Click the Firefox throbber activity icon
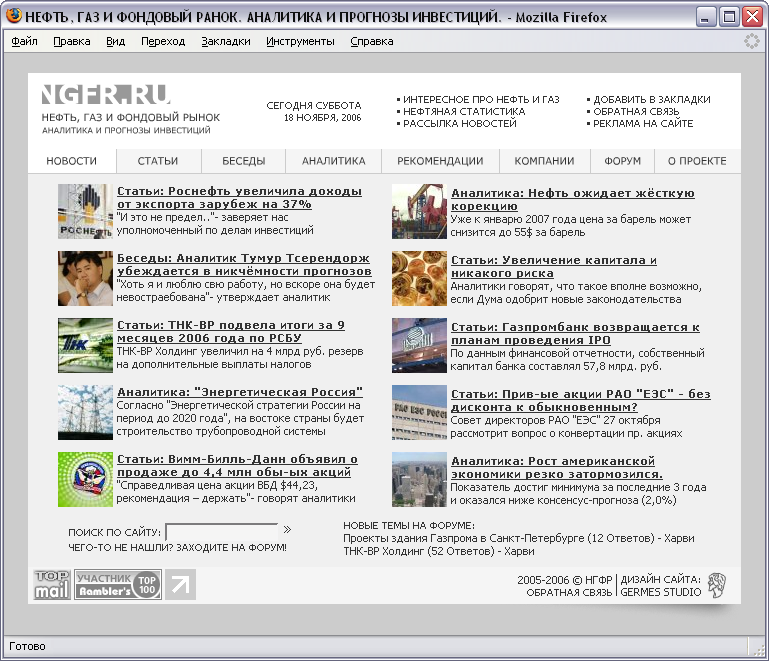769x661 pixels. click(x=751, y=41)
